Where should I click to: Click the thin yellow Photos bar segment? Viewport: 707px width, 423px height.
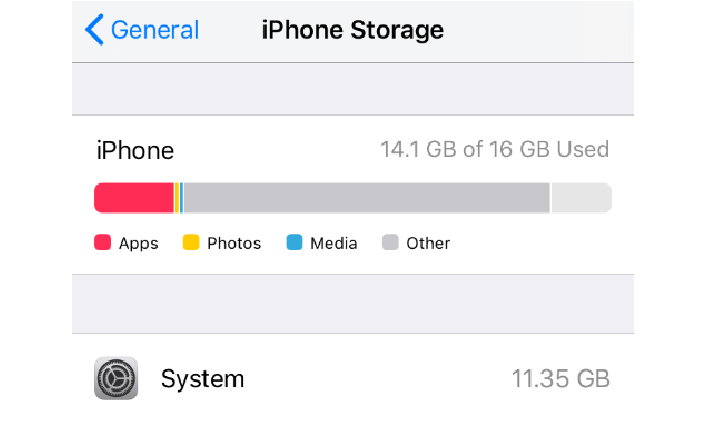click(x=176, y=198)
